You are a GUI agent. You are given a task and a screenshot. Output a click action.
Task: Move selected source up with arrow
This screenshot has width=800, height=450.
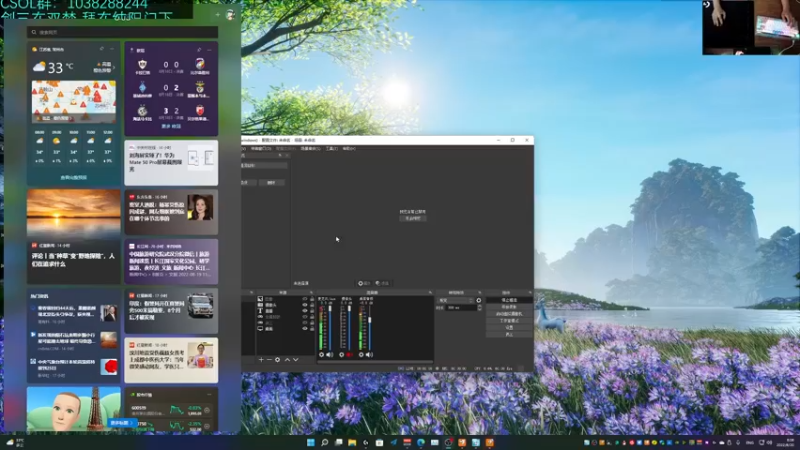click(287, 360)
